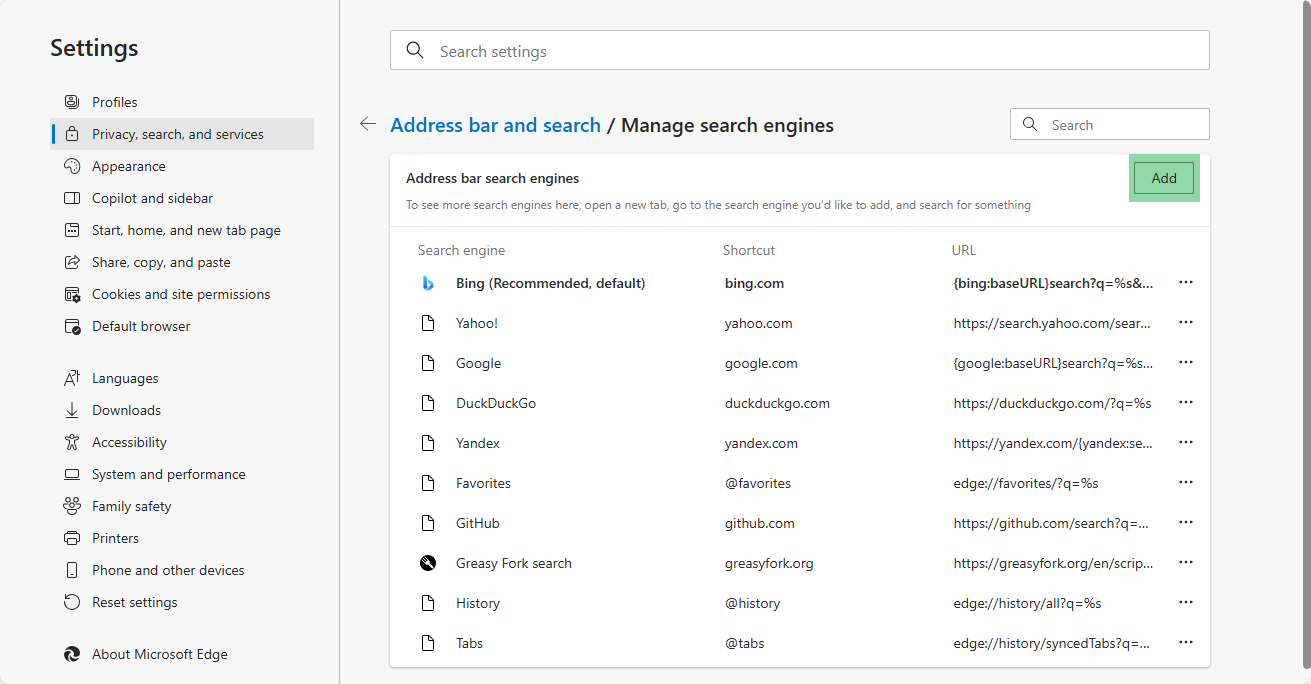Click the Printers icon in sidebar
1311x684 pixels.
coord(72,538)
